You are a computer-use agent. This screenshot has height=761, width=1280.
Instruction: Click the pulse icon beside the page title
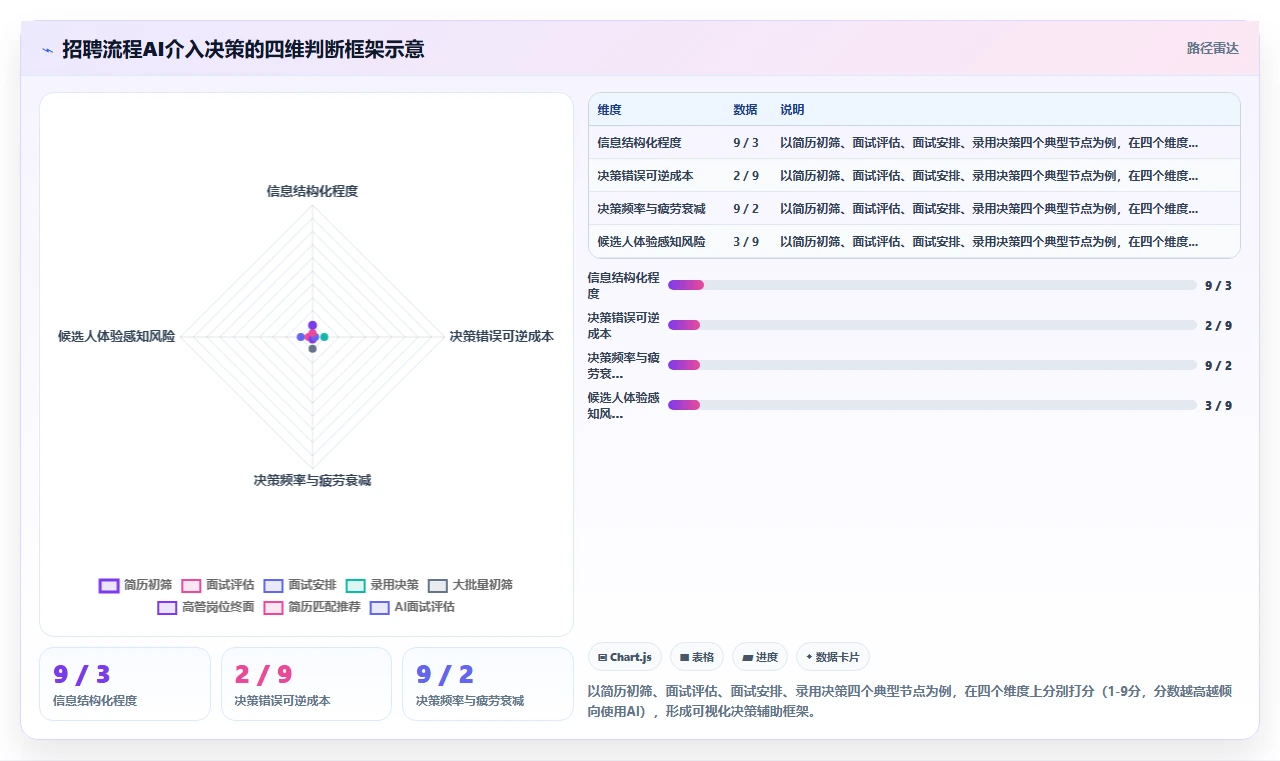(x=47, y=50)
